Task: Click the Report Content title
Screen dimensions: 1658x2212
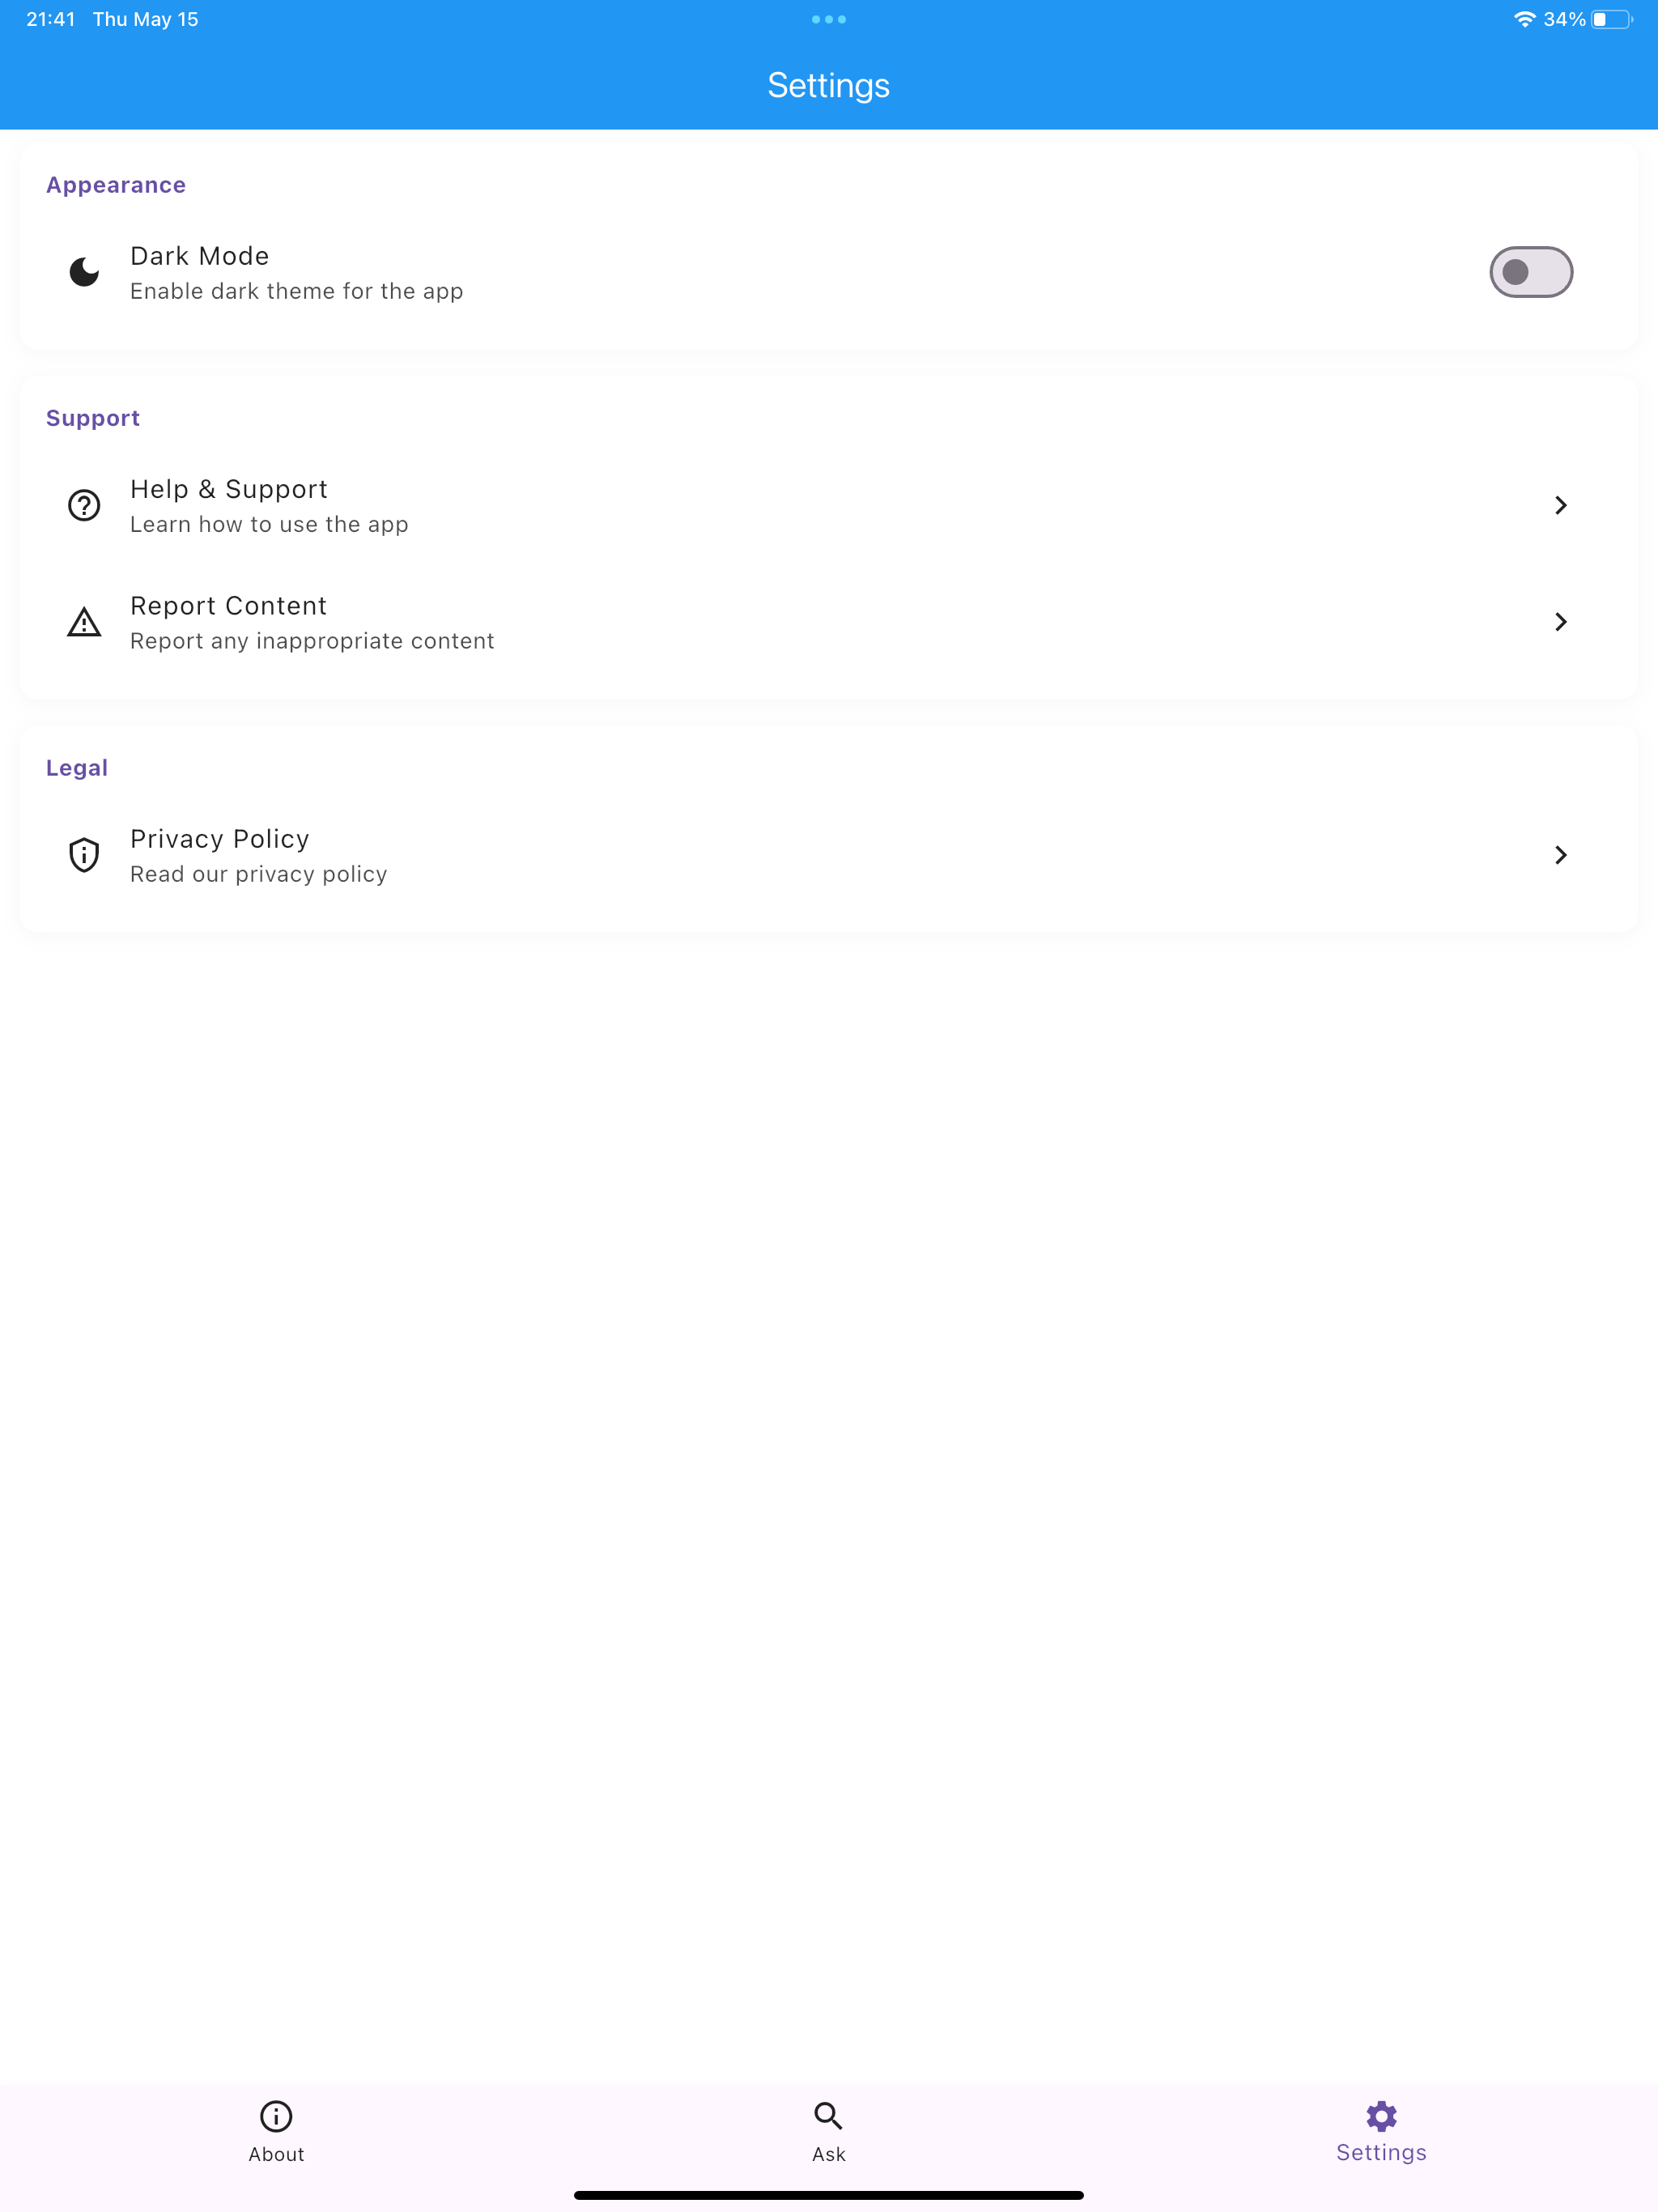Action: (x=229, y=606)
